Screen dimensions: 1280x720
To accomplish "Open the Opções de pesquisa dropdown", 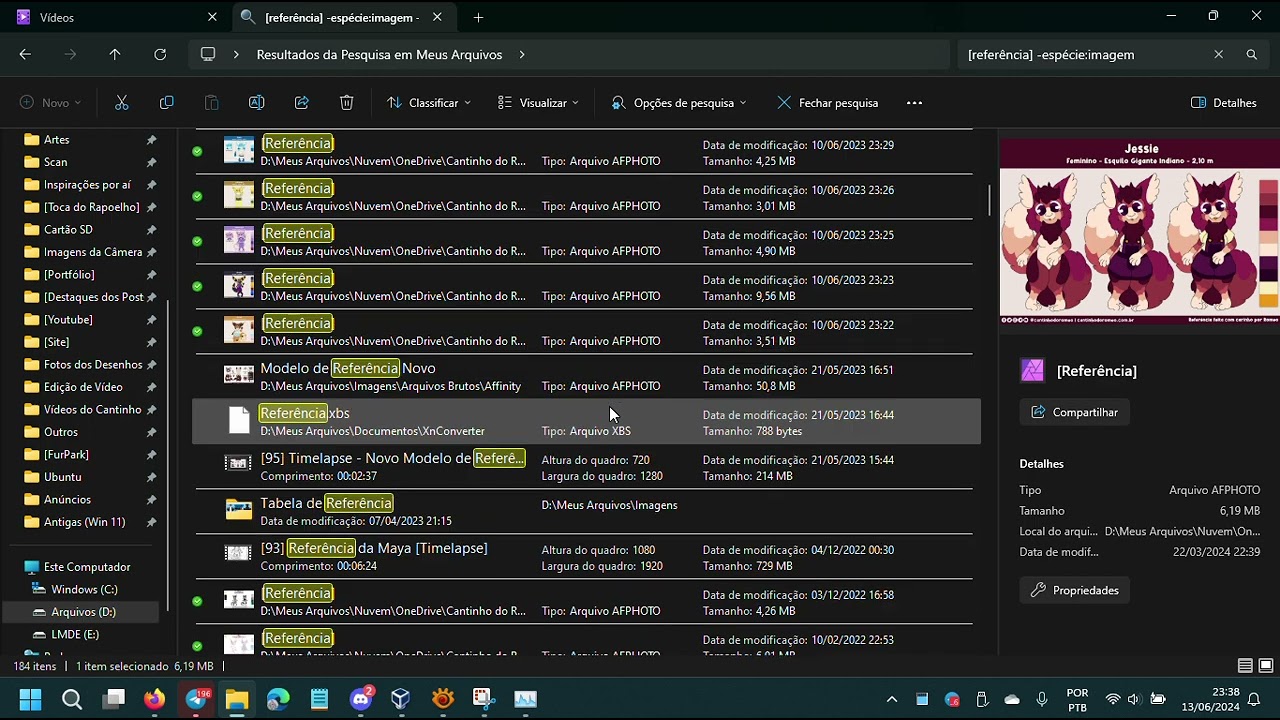I will tap(679, 103).
